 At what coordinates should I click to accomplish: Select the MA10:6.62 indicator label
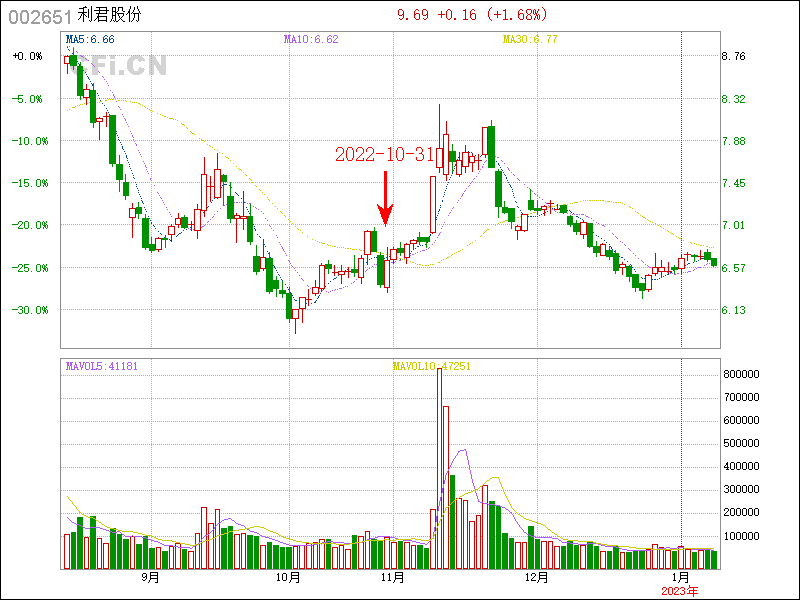pos(311,39)
